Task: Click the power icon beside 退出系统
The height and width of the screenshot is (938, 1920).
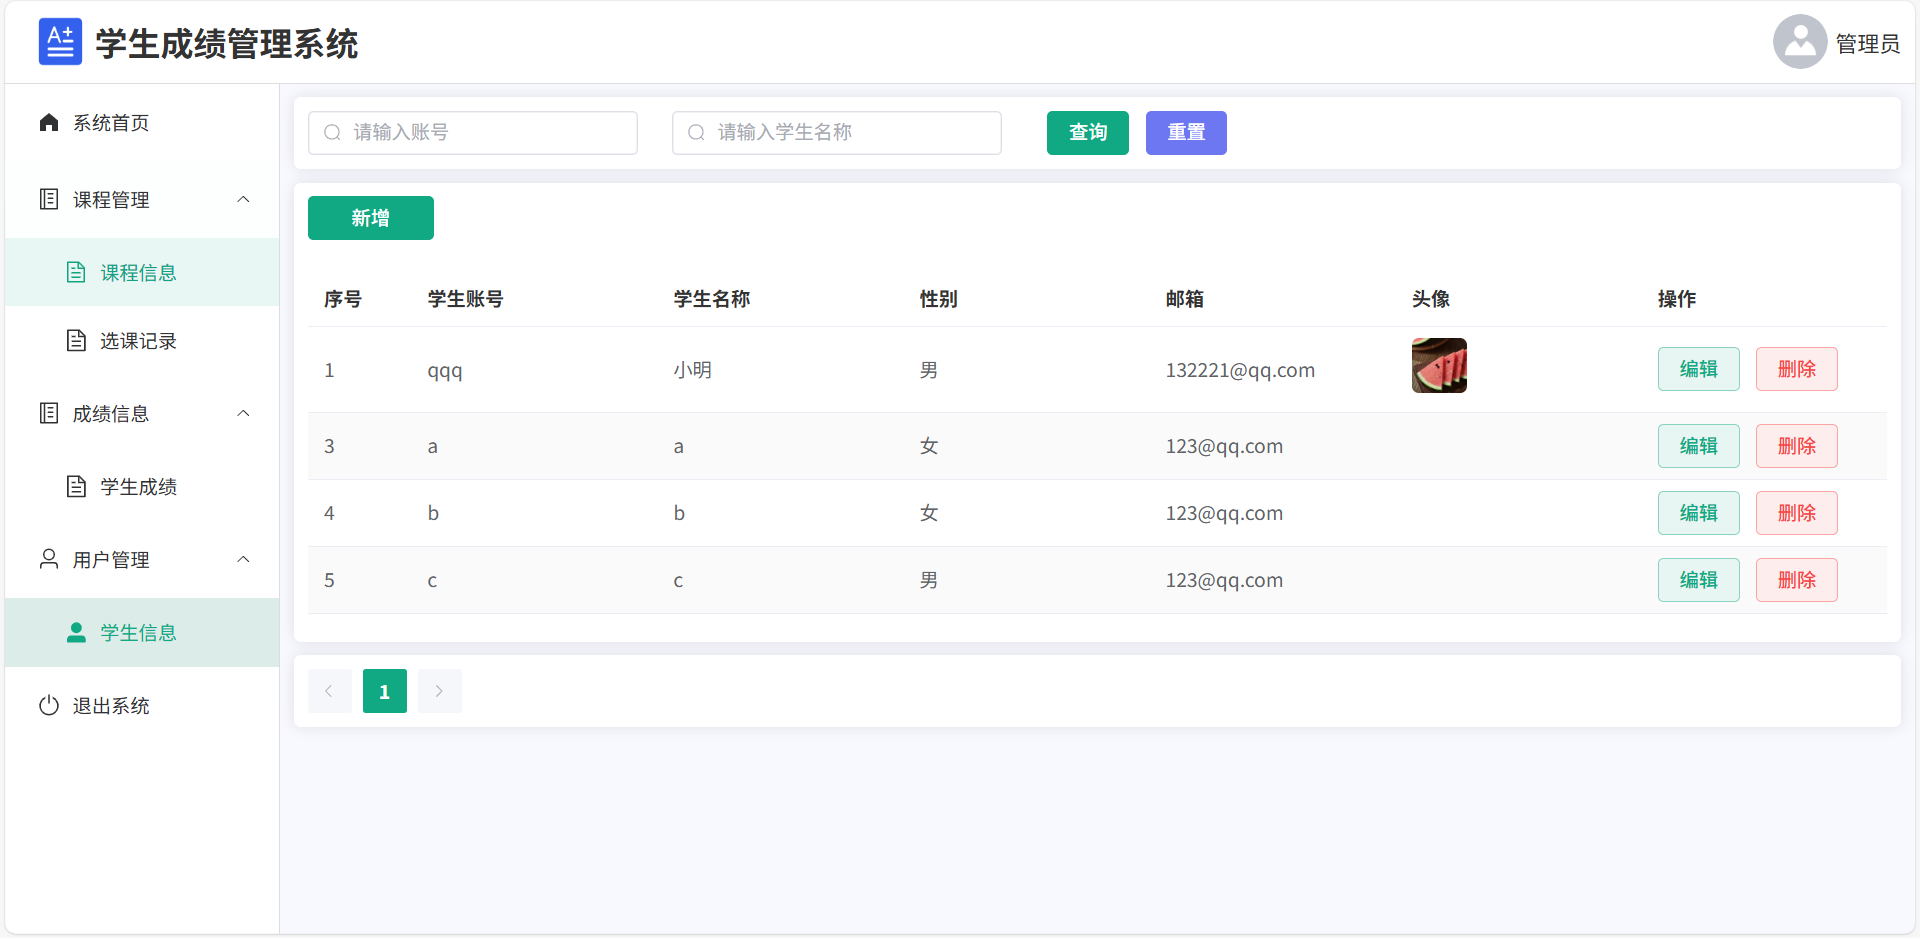Action: click(x=50, y=705)
